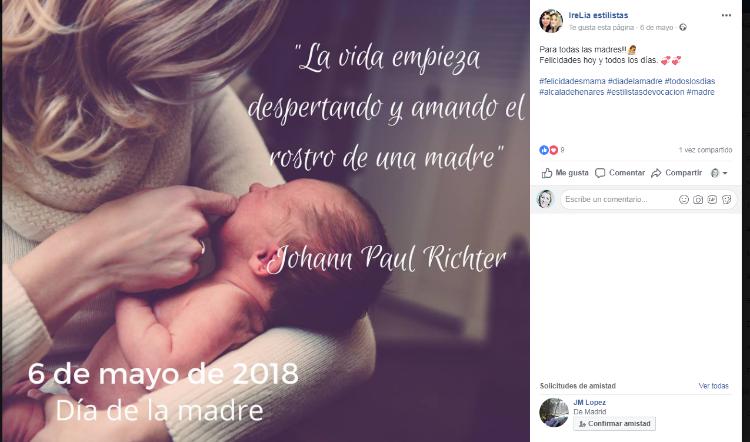
Task: Open the IreLia estilistas profile picture
Action: pyautogui.click(x=551, y=21)
